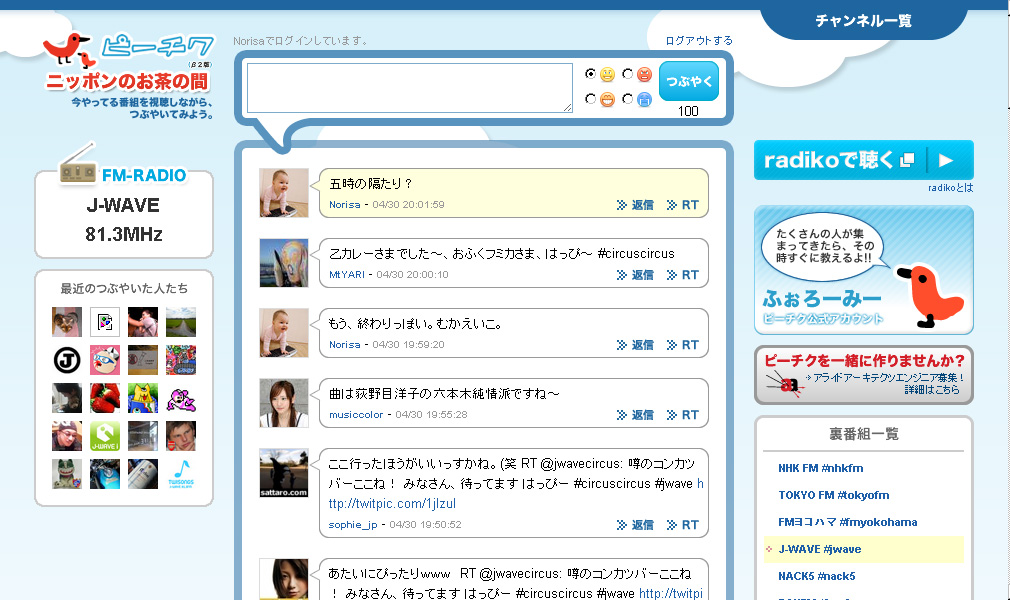Image resolution: width=1010 pixels, height=600 pixels.
Task: Open the green J-WAVE i avatar
Action: [x=105, y=436]
